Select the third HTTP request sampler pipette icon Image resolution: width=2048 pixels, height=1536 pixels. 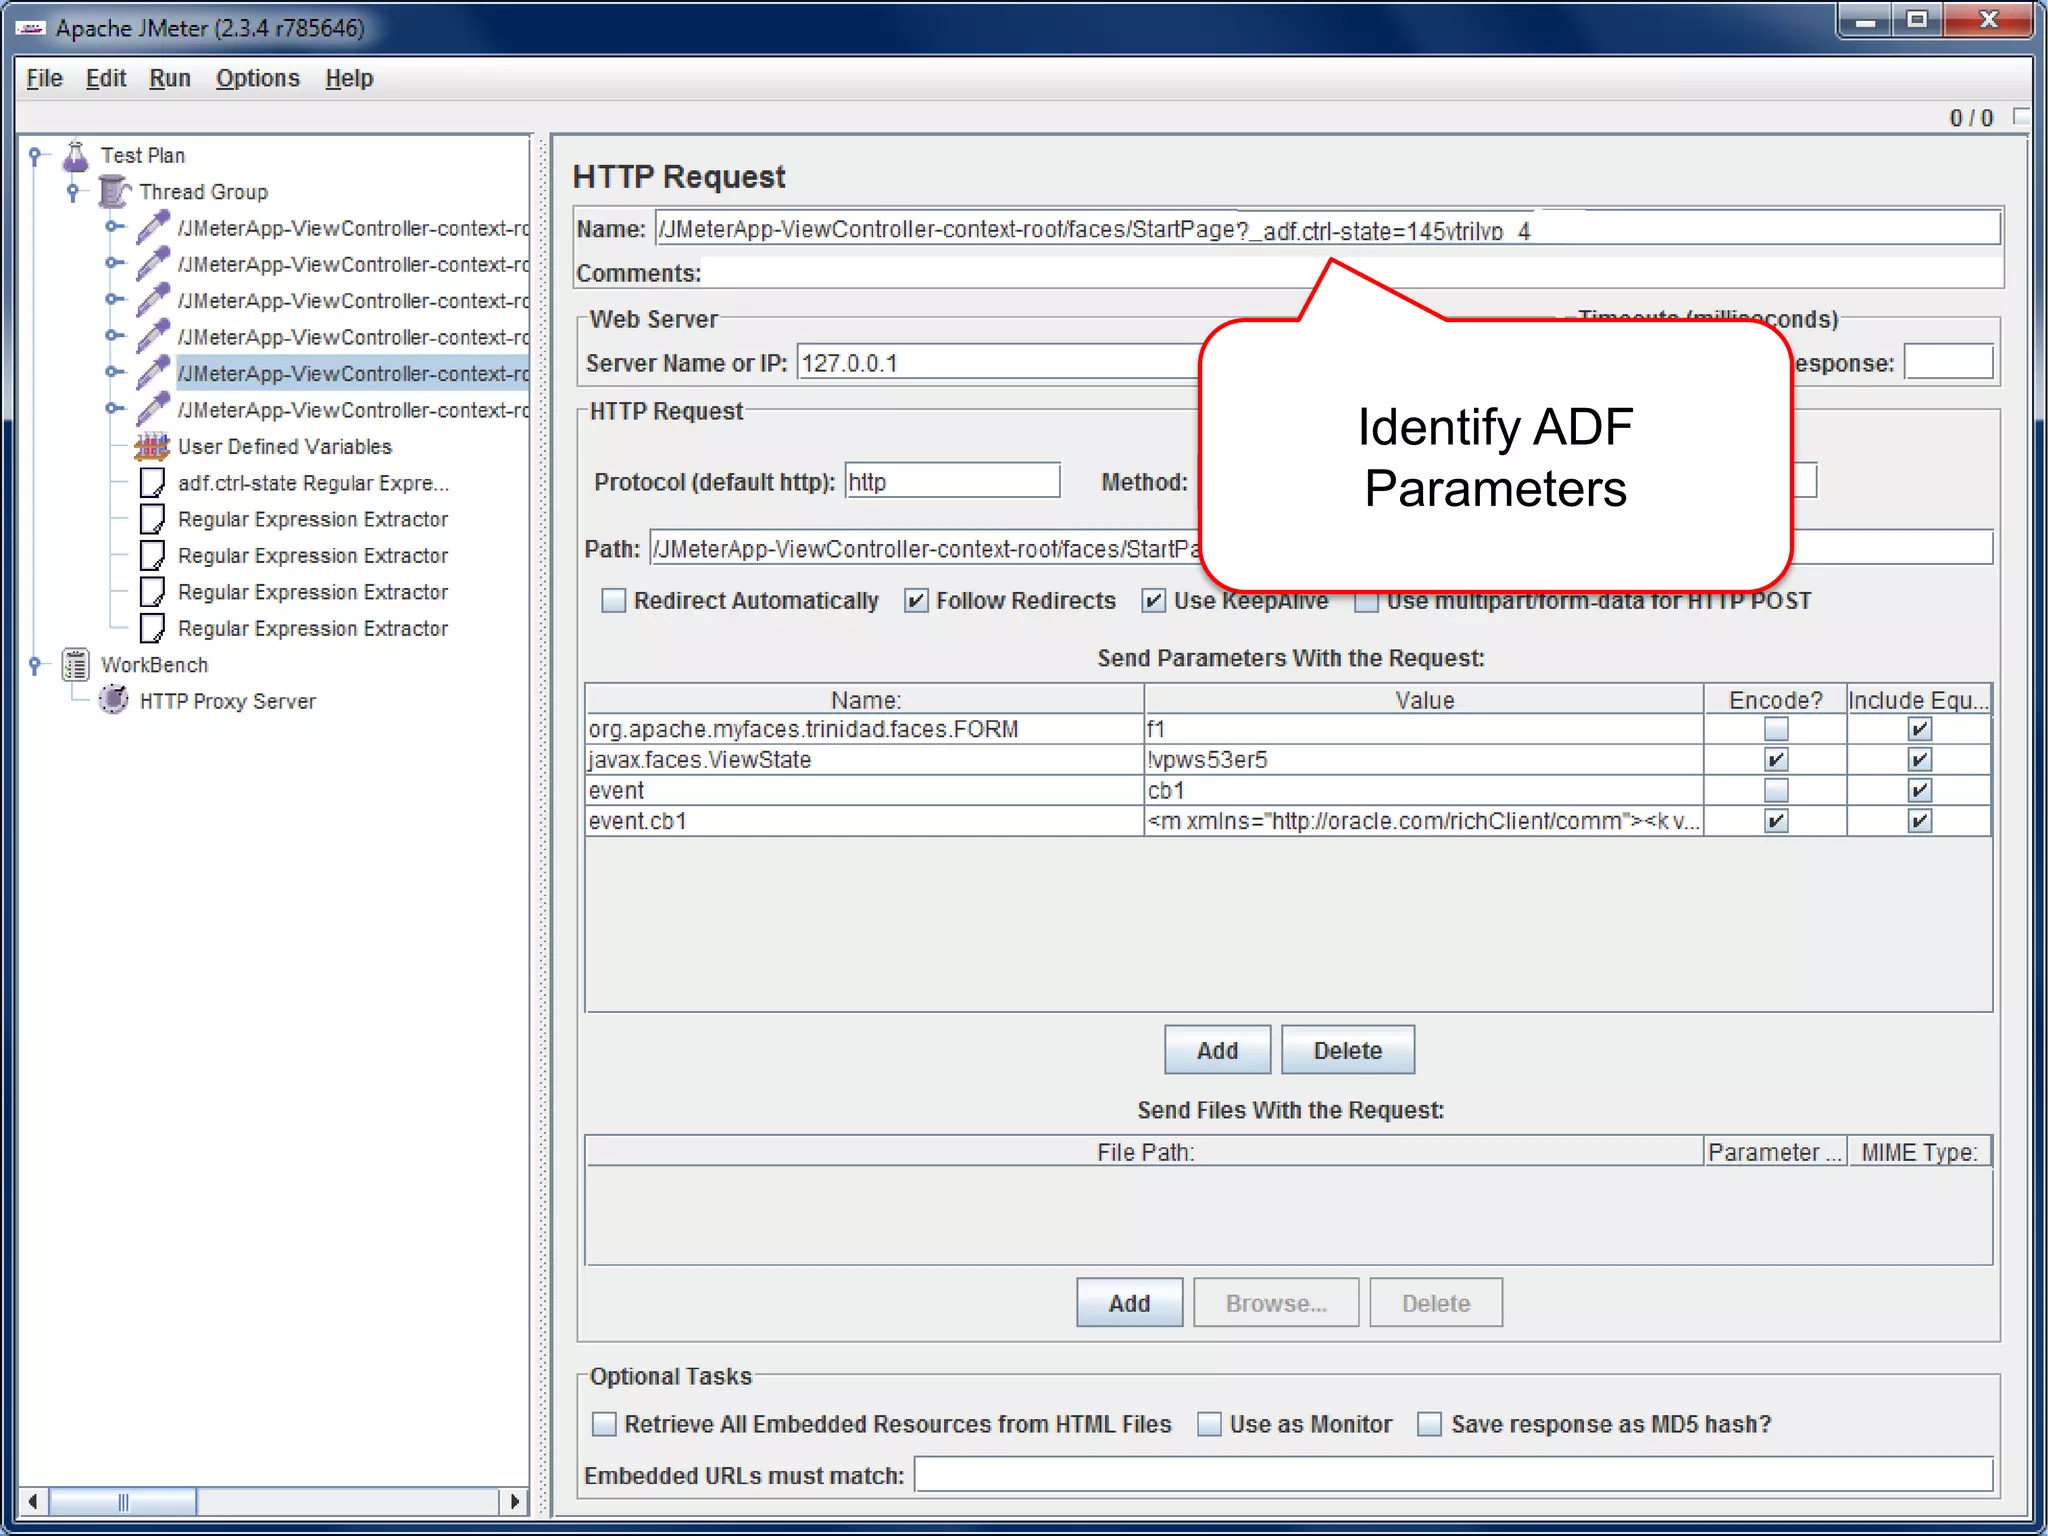click(152, 301)
